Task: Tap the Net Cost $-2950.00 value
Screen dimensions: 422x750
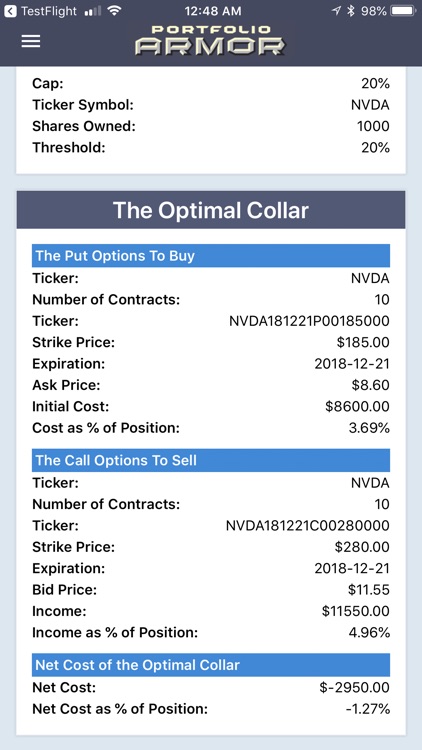Action: (355, 688)
